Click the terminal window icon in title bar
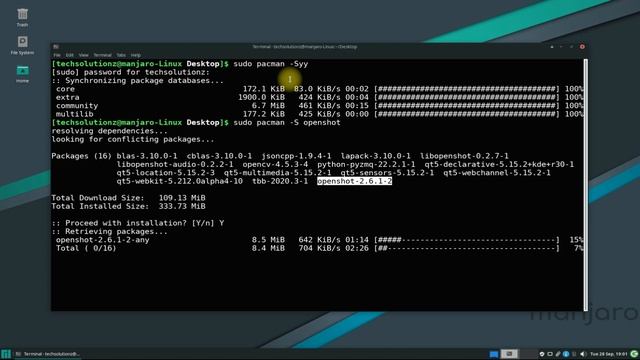The height and width of the screenshot is (360, 640). 56,47
